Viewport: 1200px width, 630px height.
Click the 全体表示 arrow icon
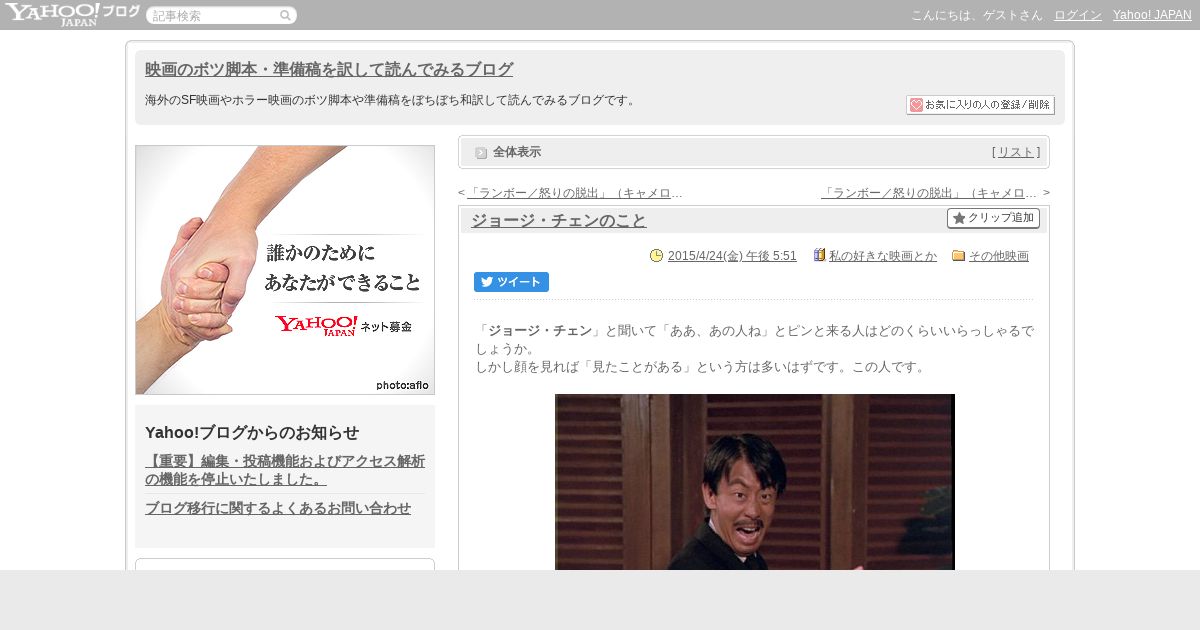[481, 152]
